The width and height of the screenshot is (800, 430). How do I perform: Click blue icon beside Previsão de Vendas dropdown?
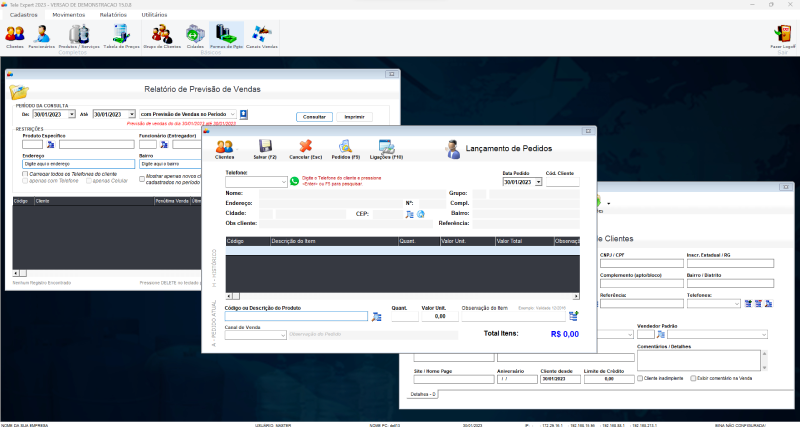[244, 114]
